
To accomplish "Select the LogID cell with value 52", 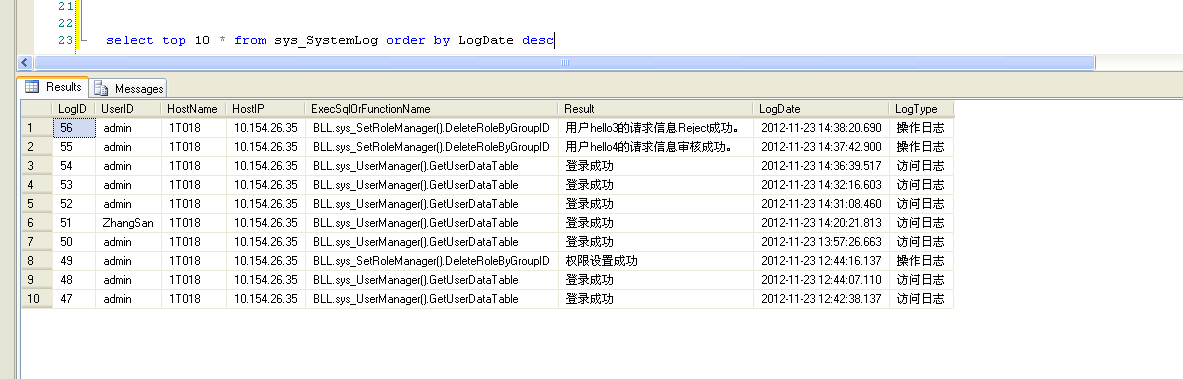I will [74, 203].
